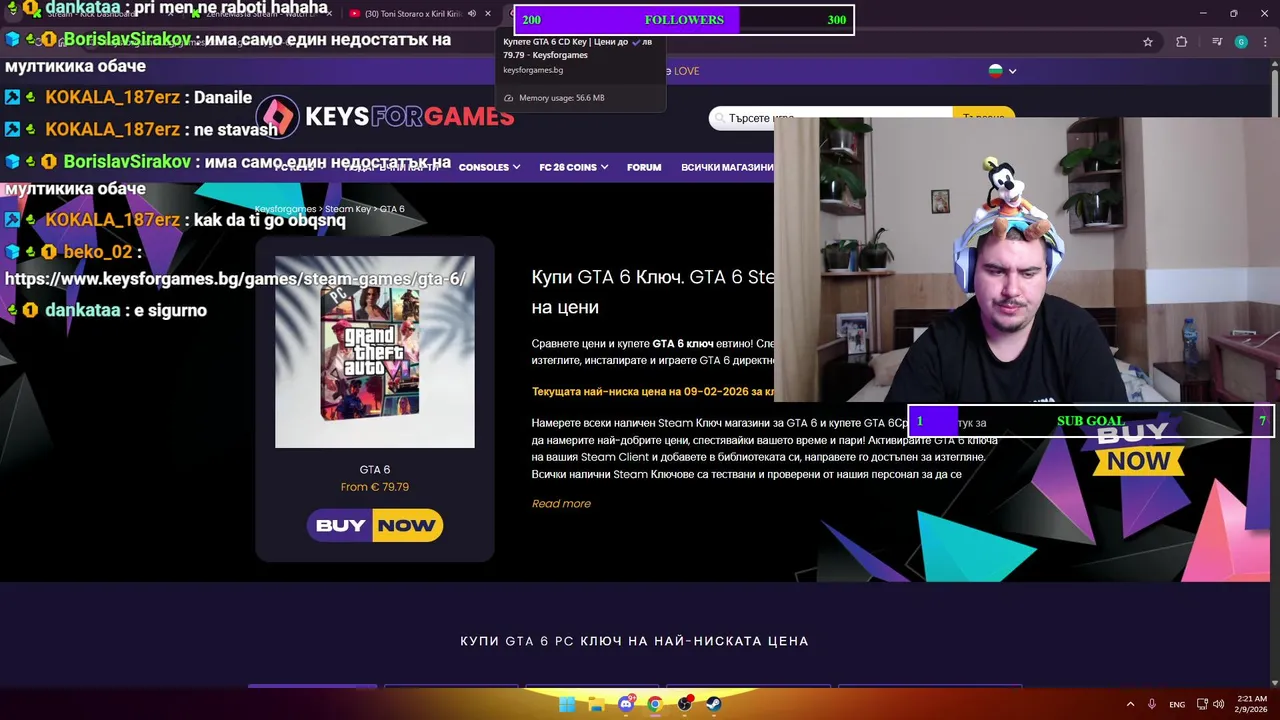Screen dimensions: 1280x720
Task: Open Discord from the taskbar
Action: (626, 704)
